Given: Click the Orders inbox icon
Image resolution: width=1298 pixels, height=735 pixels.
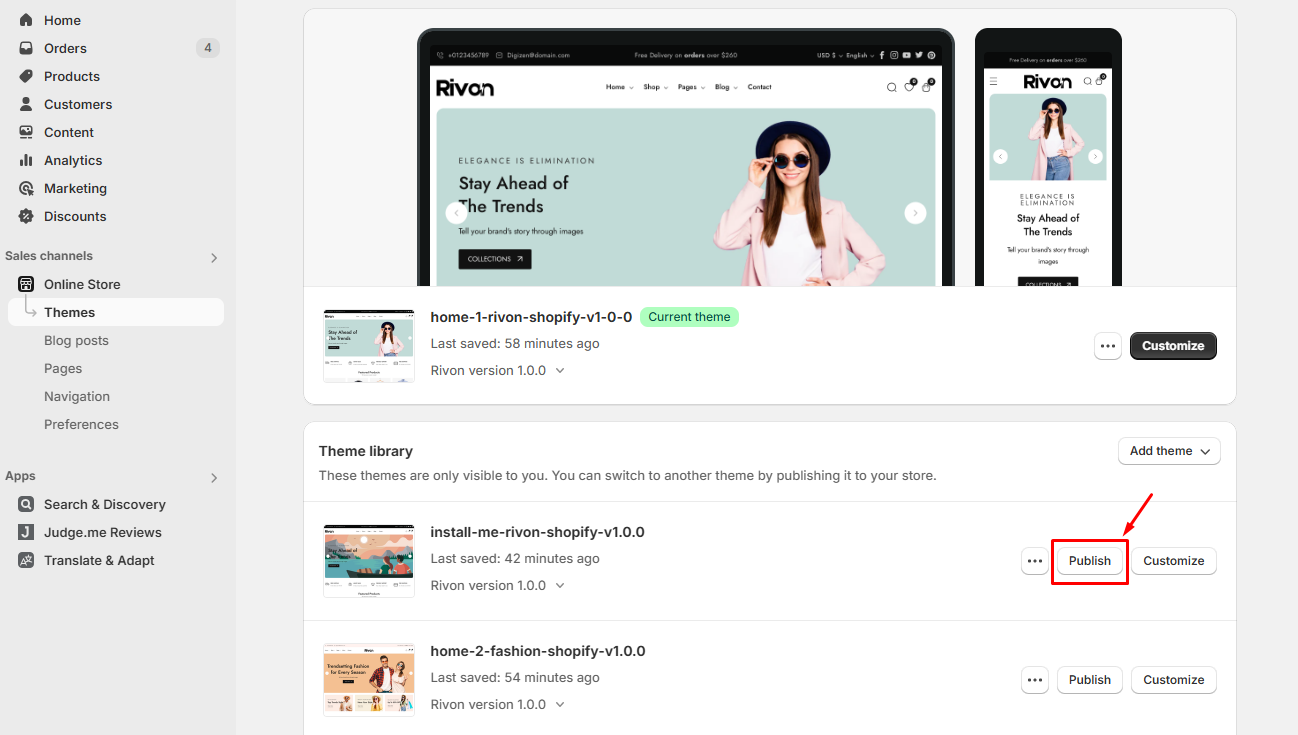Looking at the screenshot, I should 26,48.
